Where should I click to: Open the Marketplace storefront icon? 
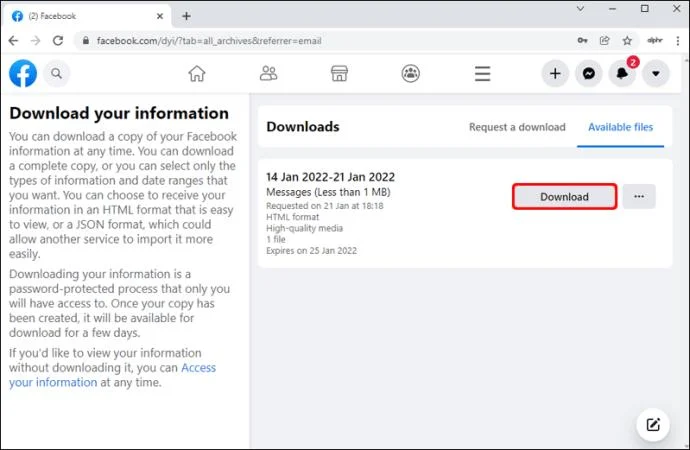click(x=339, y=73)
